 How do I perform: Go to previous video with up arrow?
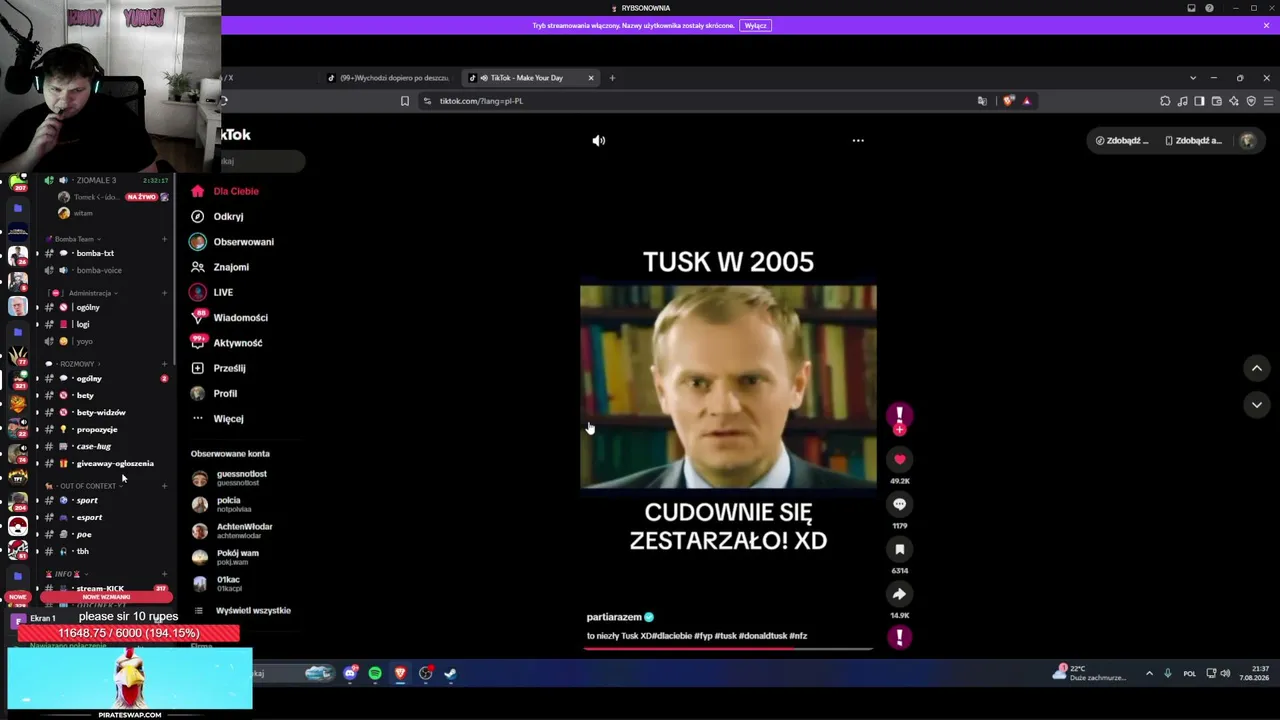pyautogui.click(x=1257, y=368)
